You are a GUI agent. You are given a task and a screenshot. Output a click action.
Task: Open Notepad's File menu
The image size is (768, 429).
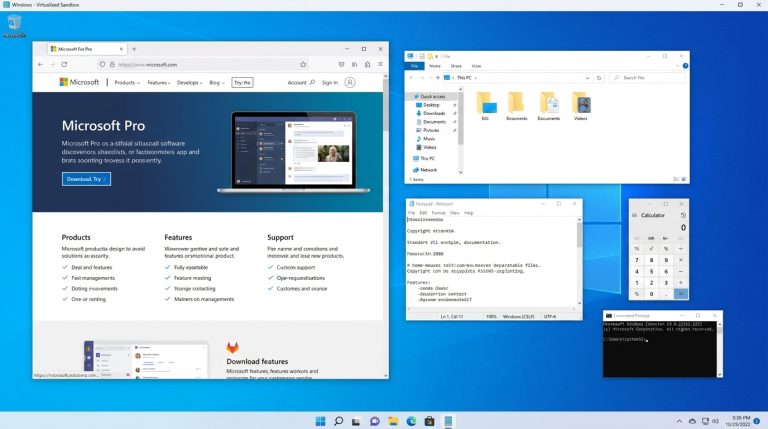point(411,213)
